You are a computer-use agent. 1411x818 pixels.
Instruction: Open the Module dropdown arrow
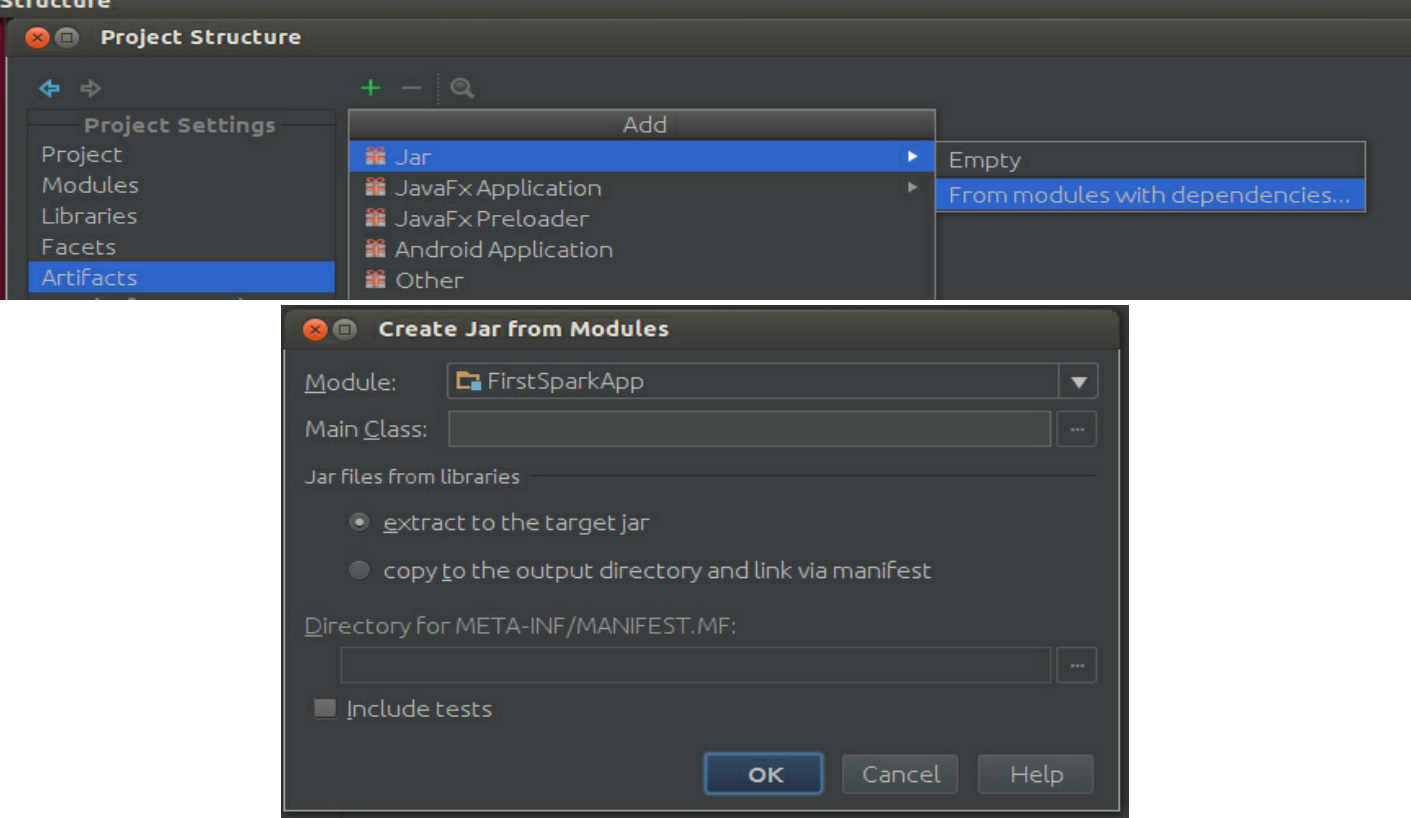coord(1078,382)
